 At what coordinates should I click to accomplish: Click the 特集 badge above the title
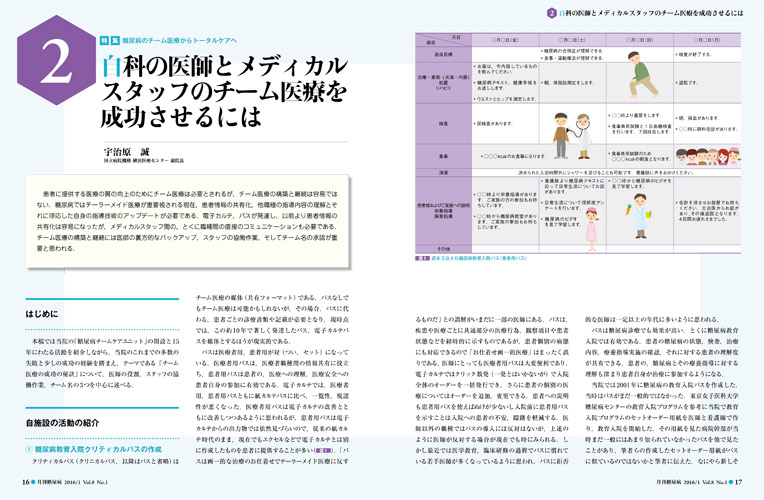(110, 40)
